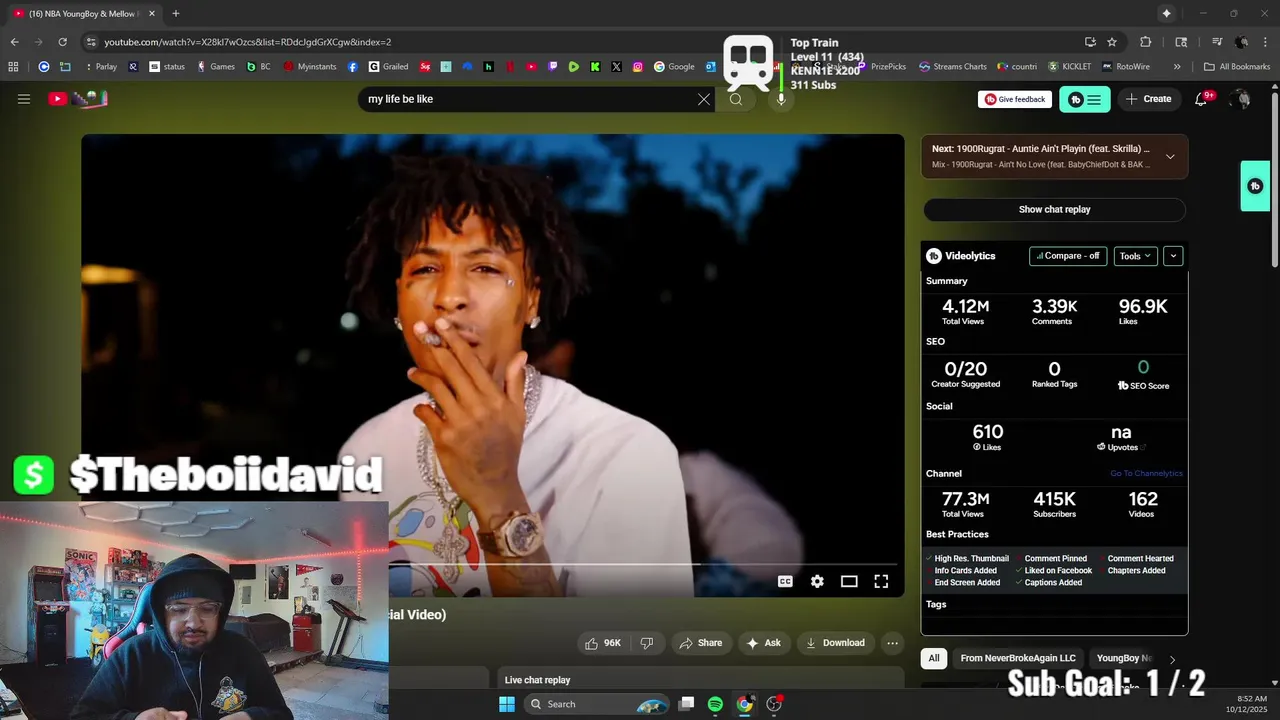Go back in the browser
This screenshot has width=1280, height=720.
(x=14, y=42)
